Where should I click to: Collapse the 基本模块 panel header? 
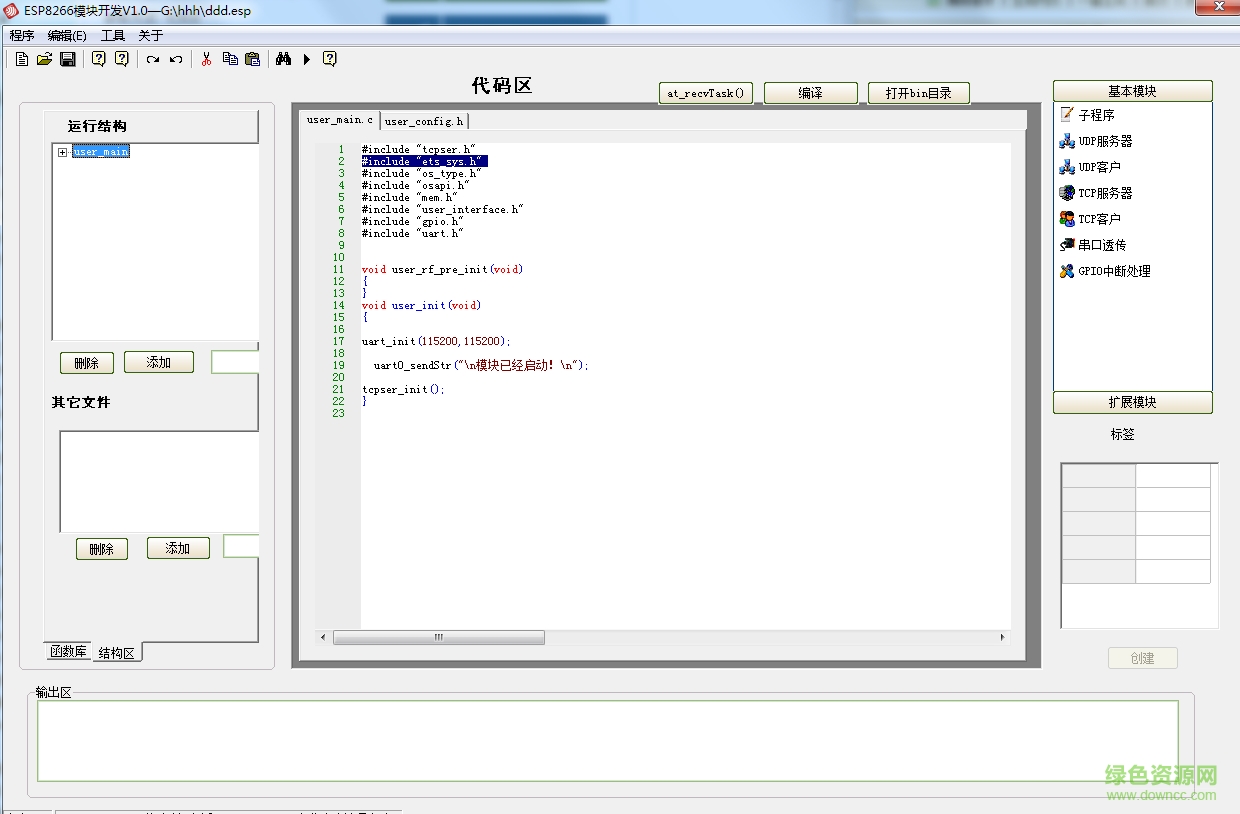pyautogui.click(x=1132, y=90)
